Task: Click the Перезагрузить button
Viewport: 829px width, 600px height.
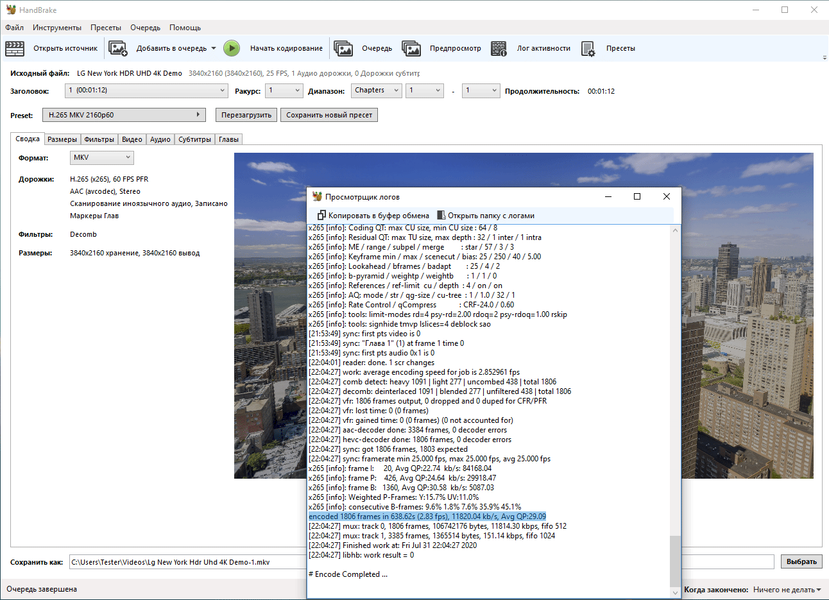Action: (x=244, y=115)
